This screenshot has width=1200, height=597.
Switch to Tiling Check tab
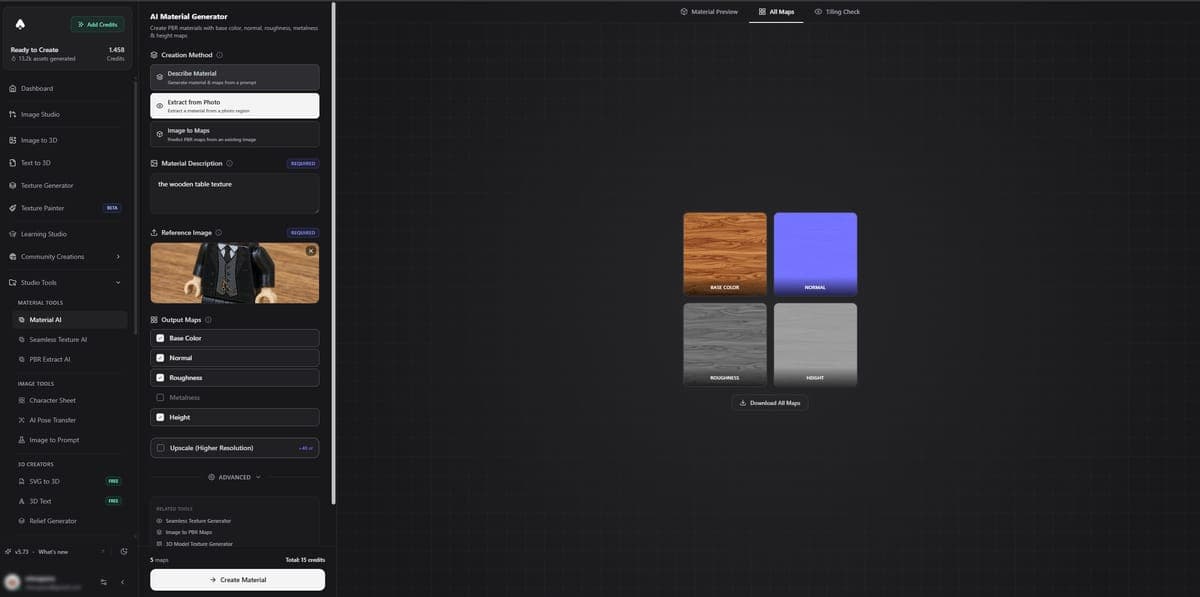(x=837, y=12)
